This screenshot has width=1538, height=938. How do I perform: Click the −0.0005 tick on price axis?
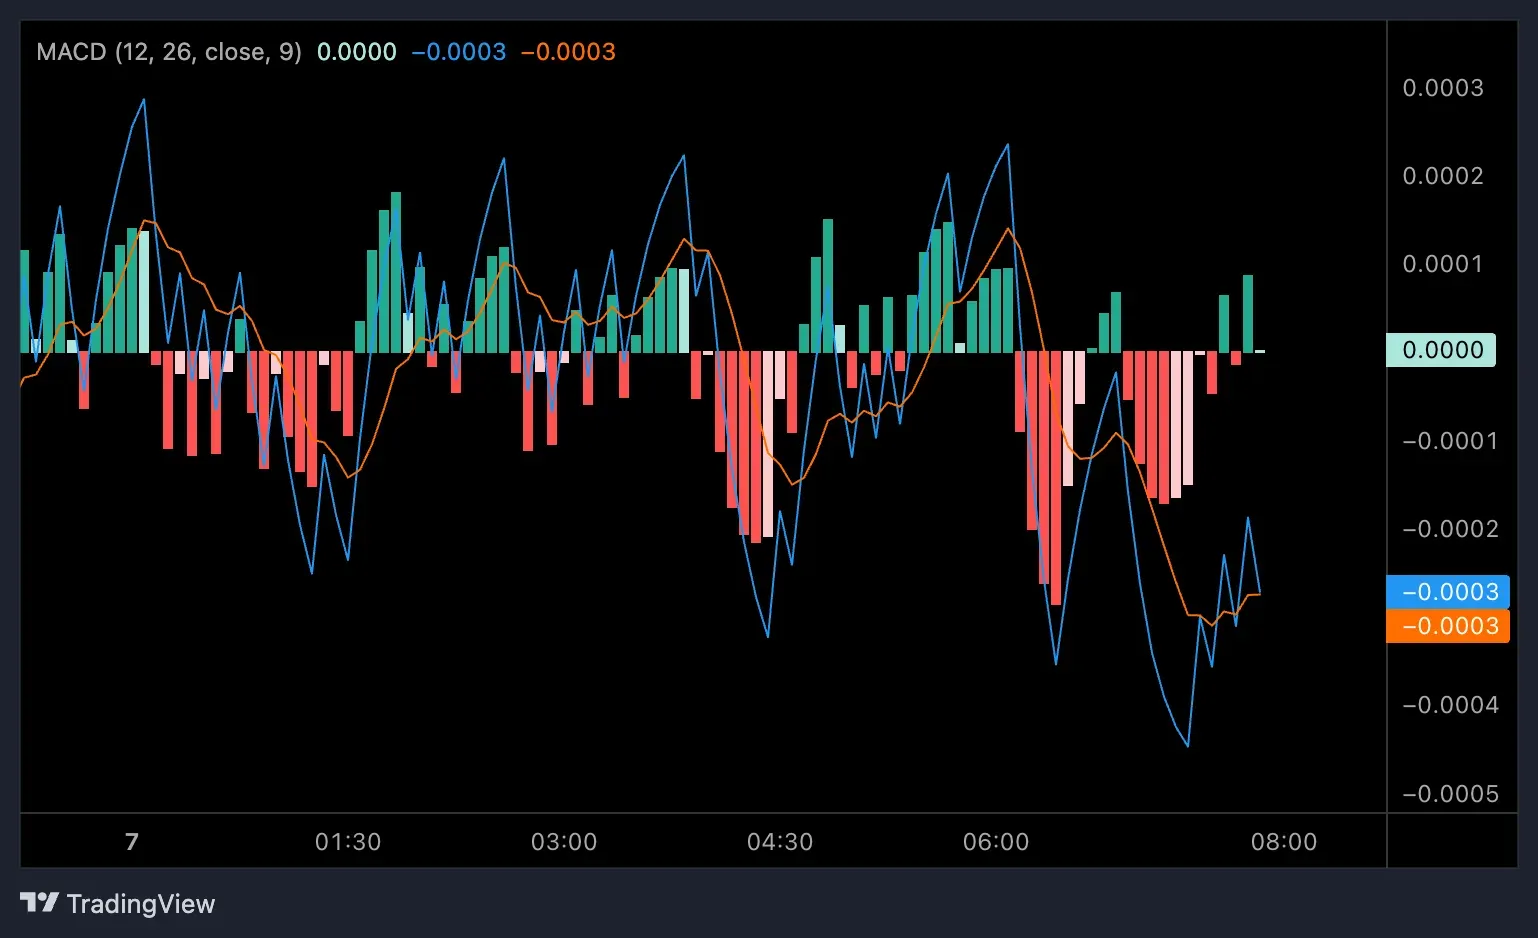coord(1449,794)
